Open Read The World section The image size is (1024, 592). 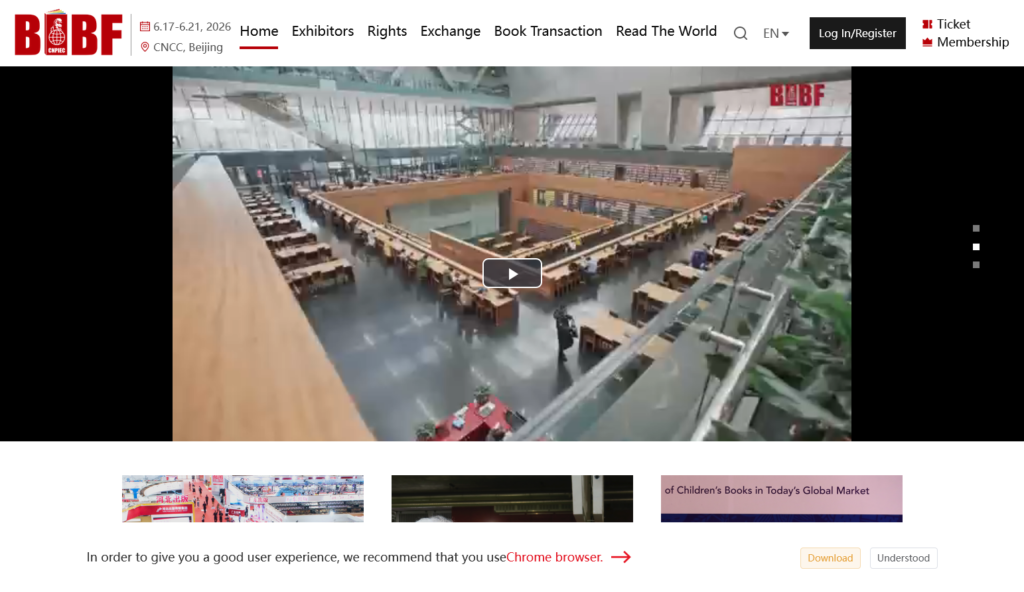(666, 31)
